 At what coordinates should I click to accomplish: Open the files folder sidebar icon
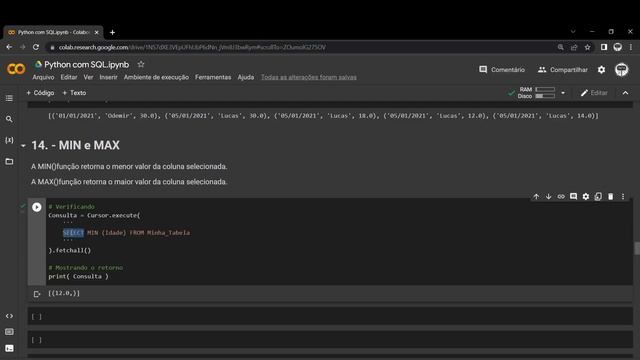(x=9, y=161)
